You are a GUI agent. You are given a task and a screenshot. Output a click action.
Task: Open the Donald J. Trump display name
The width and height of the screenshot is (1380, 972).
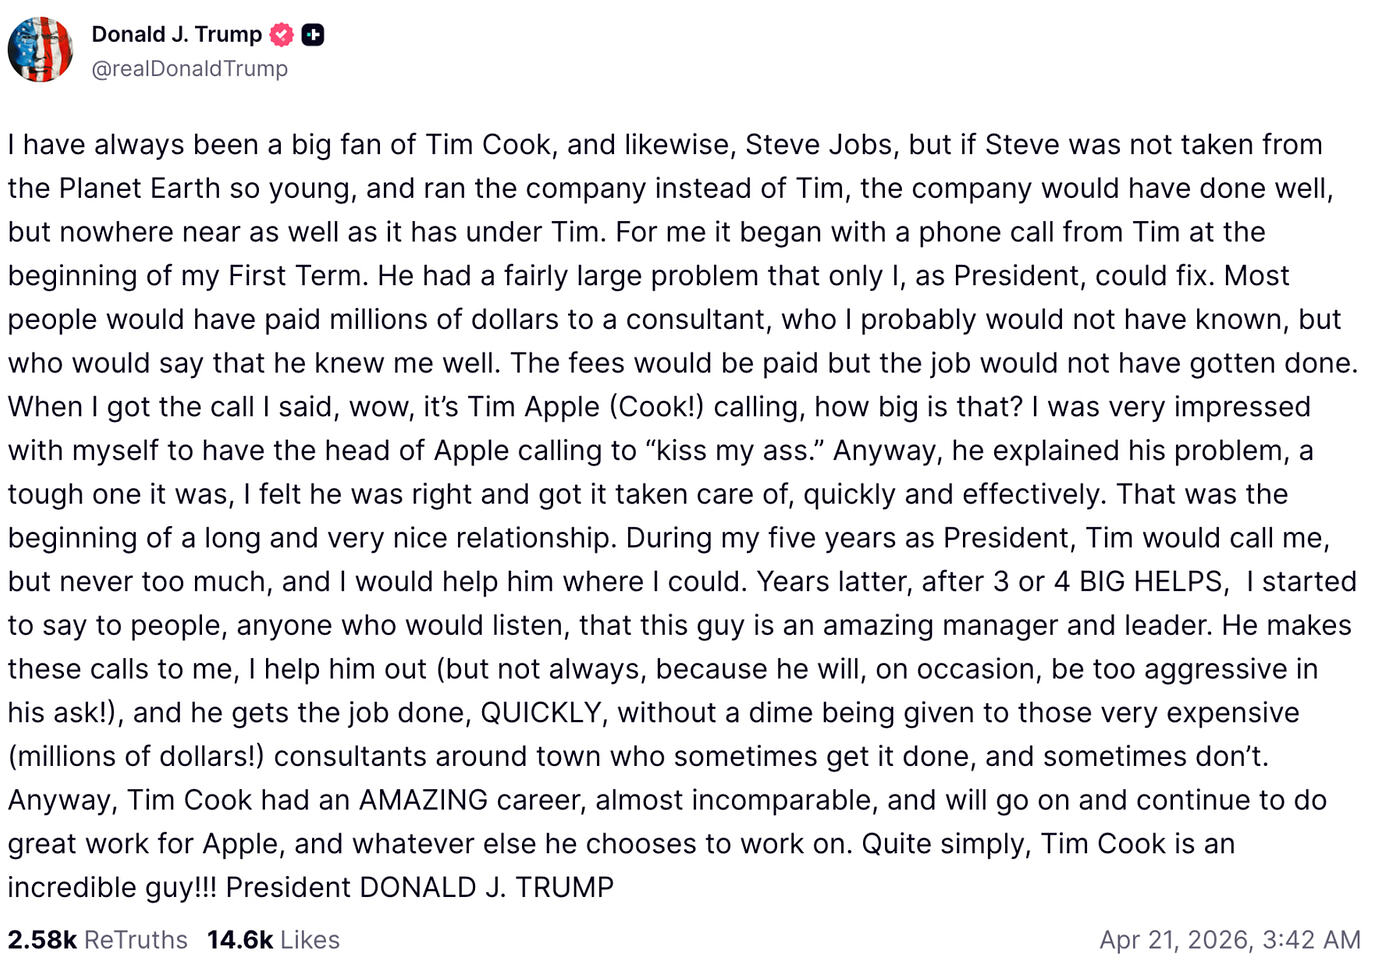click(x=176, y=34)
